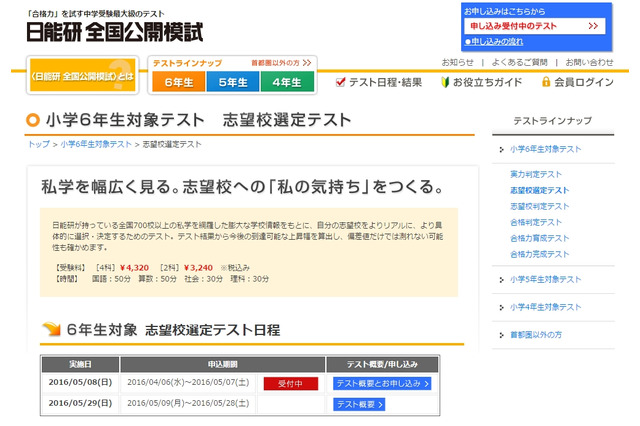Open the 会員ログイン menu item

pos(583,82)
